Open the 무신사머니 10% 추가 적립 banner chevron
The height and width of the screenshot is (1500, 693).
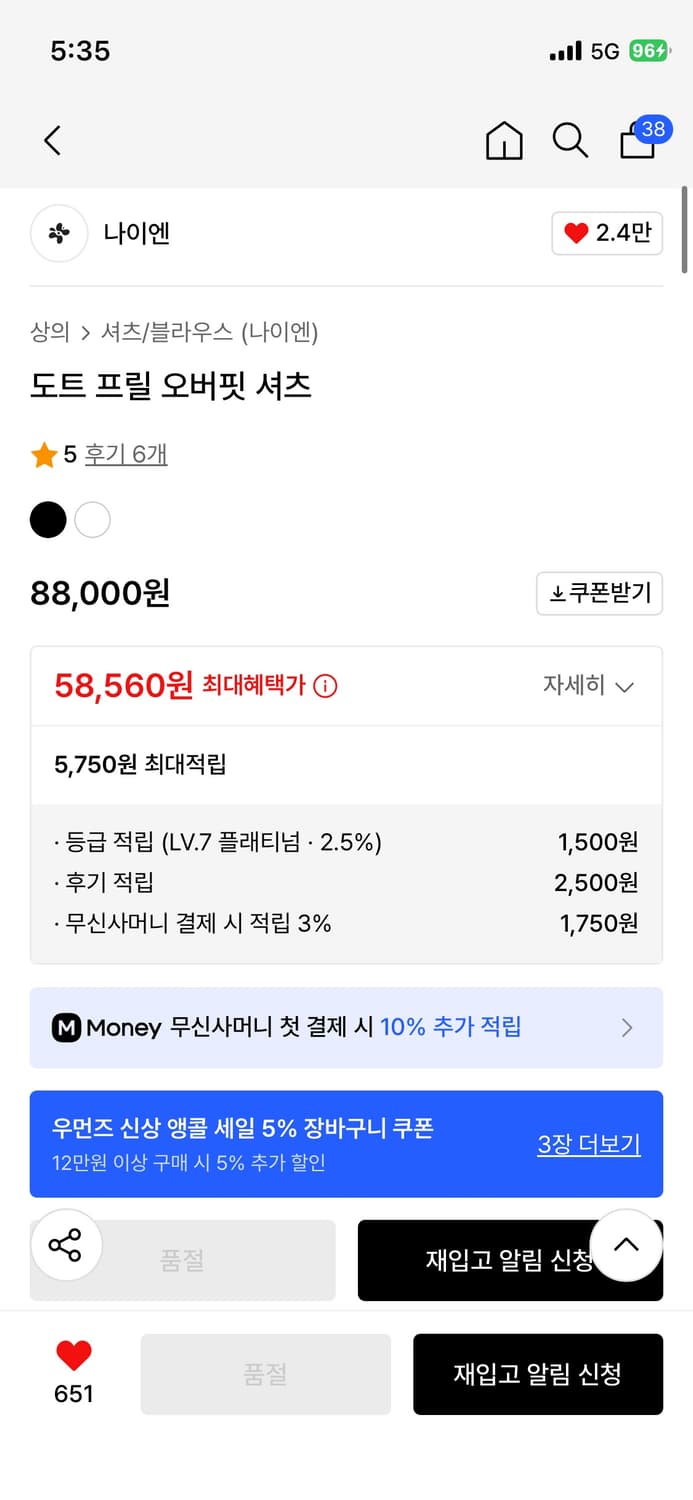[x=627, y=1027]
